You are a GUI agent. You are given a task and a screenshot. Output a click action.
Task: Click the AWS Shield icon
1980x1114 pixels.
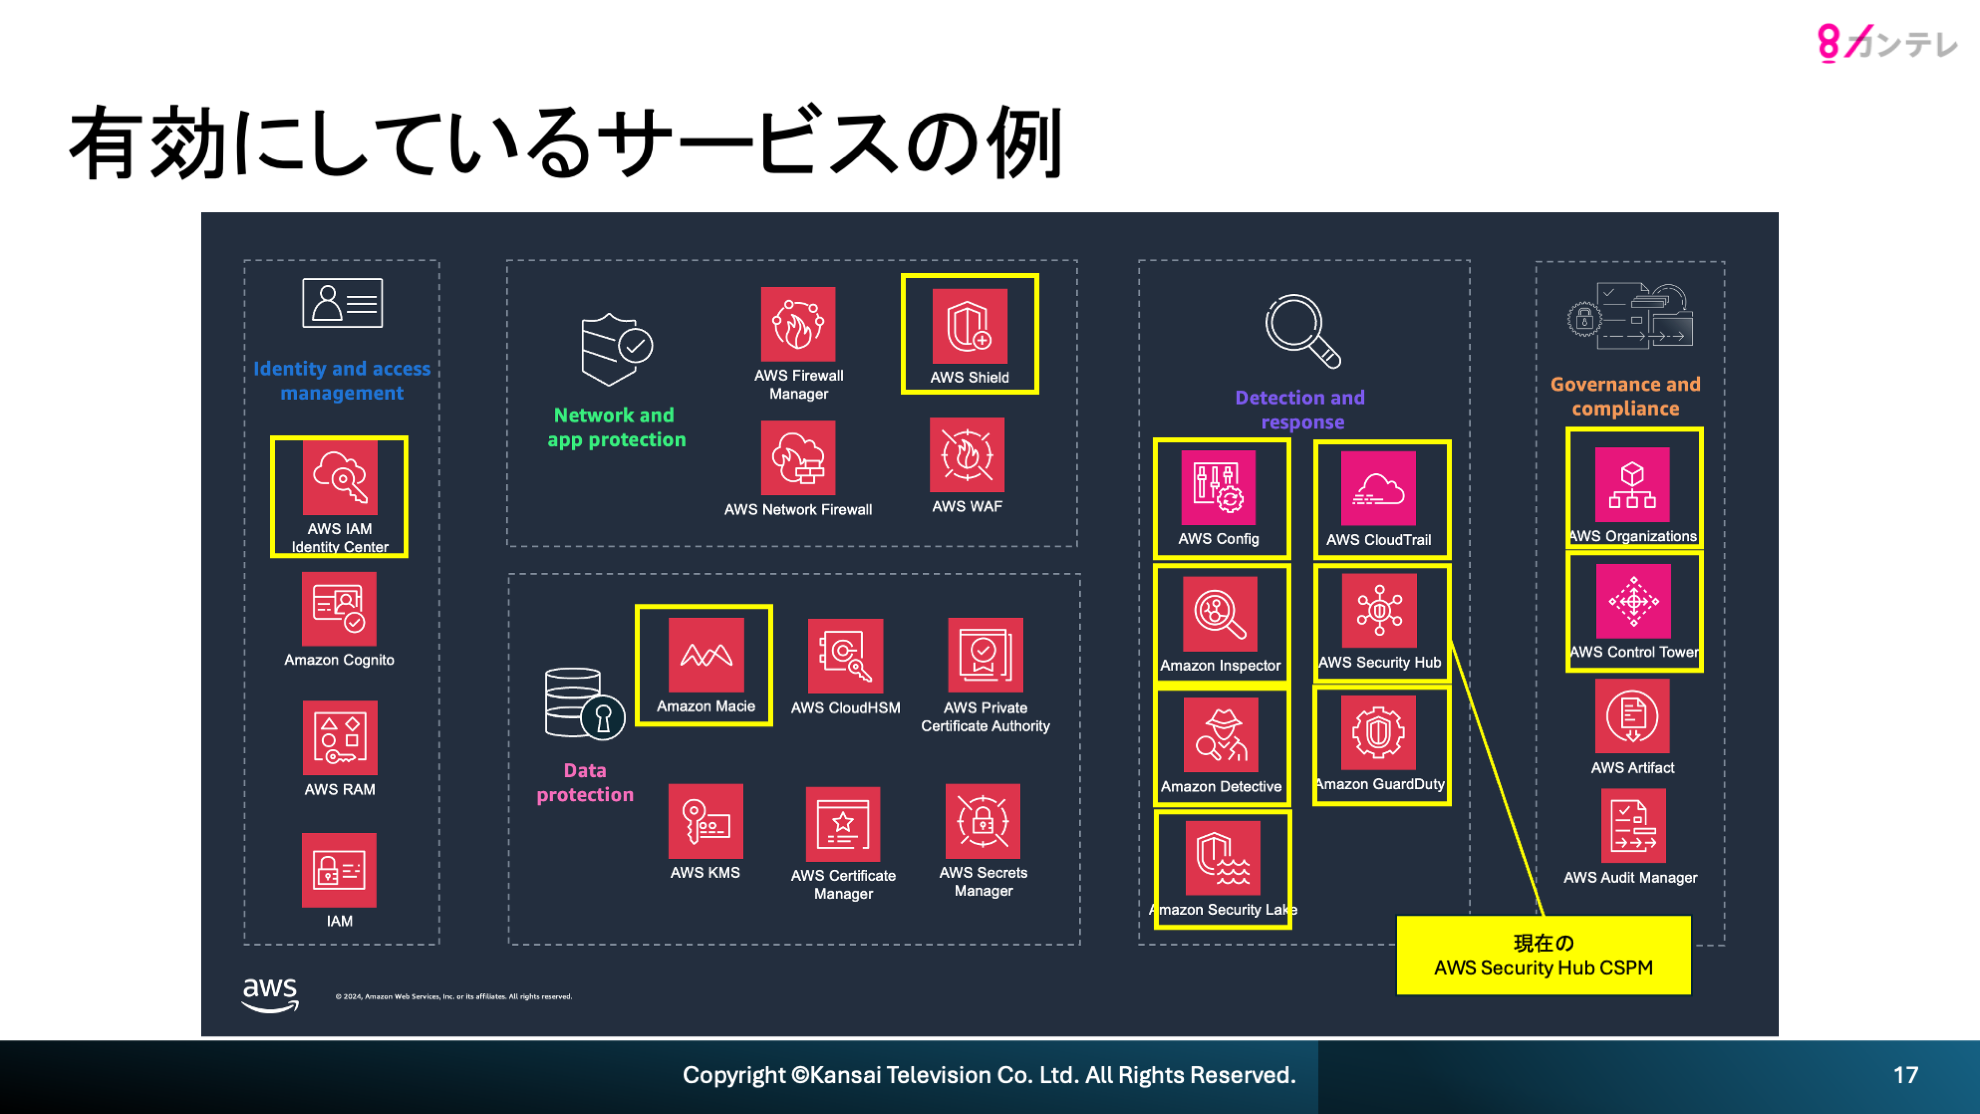click(x=969, y=326)
